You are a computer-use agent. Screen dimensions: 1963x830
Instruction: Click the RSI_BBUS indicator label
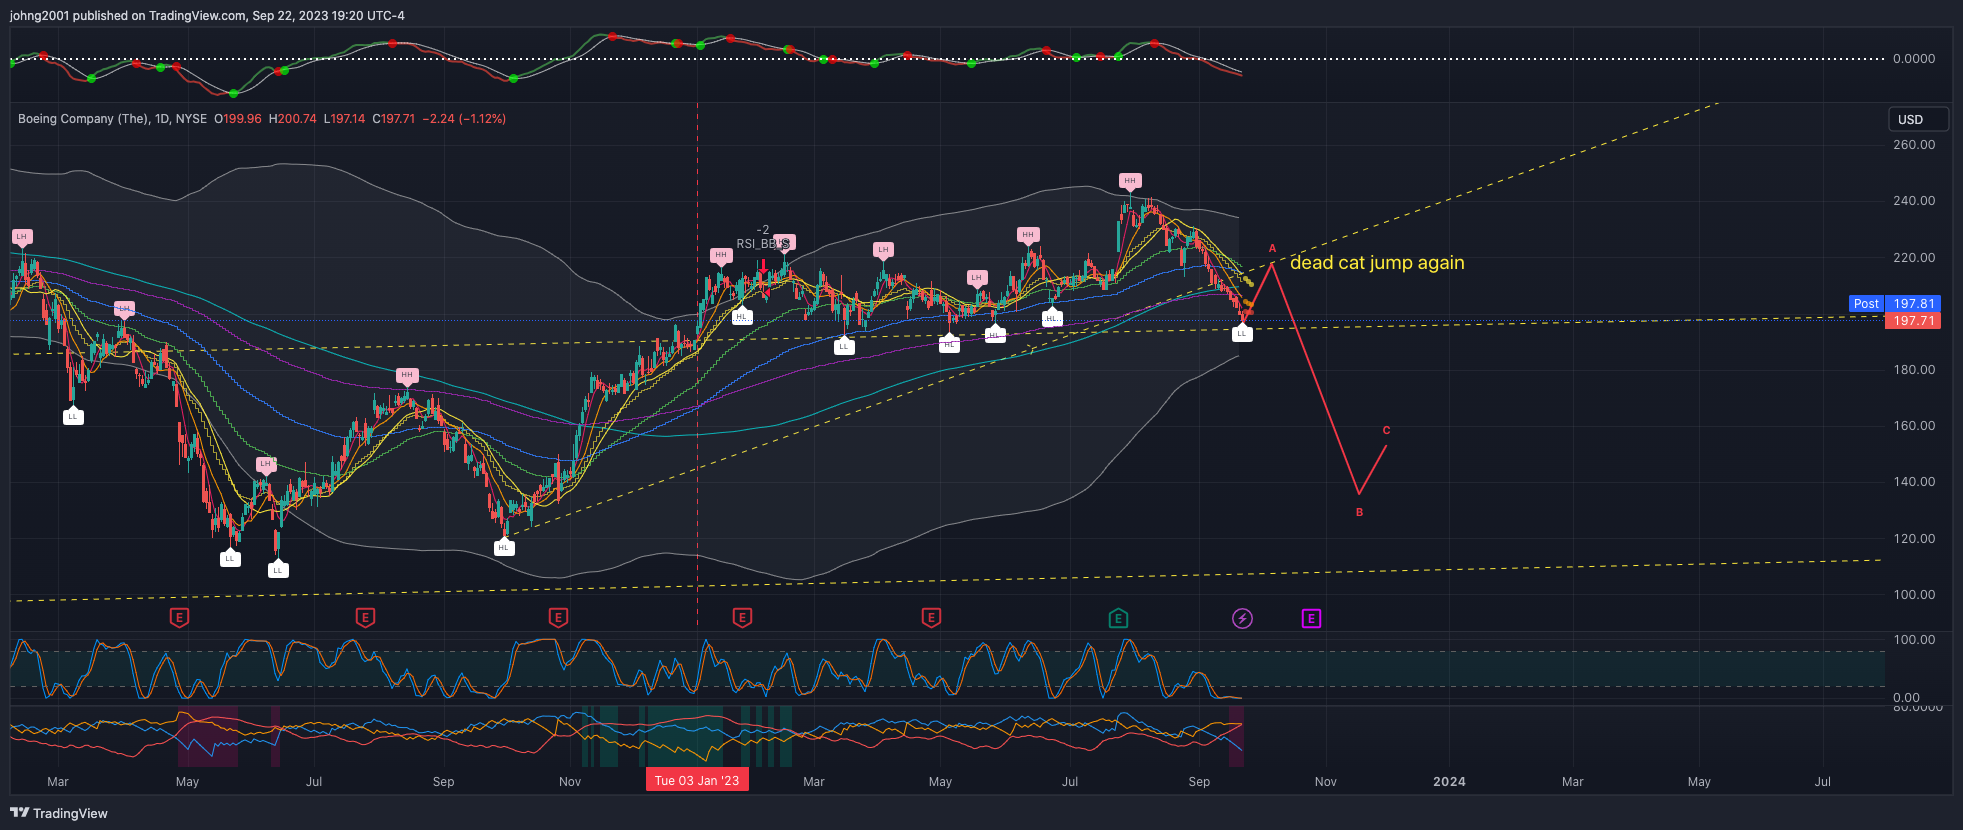click(763, 243)
